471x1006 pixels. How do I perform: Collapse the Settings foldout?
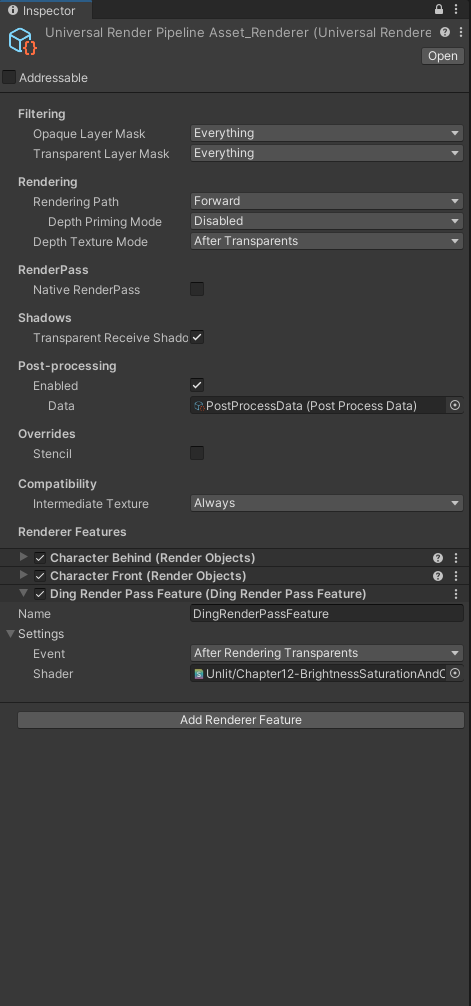coord(10,634)
